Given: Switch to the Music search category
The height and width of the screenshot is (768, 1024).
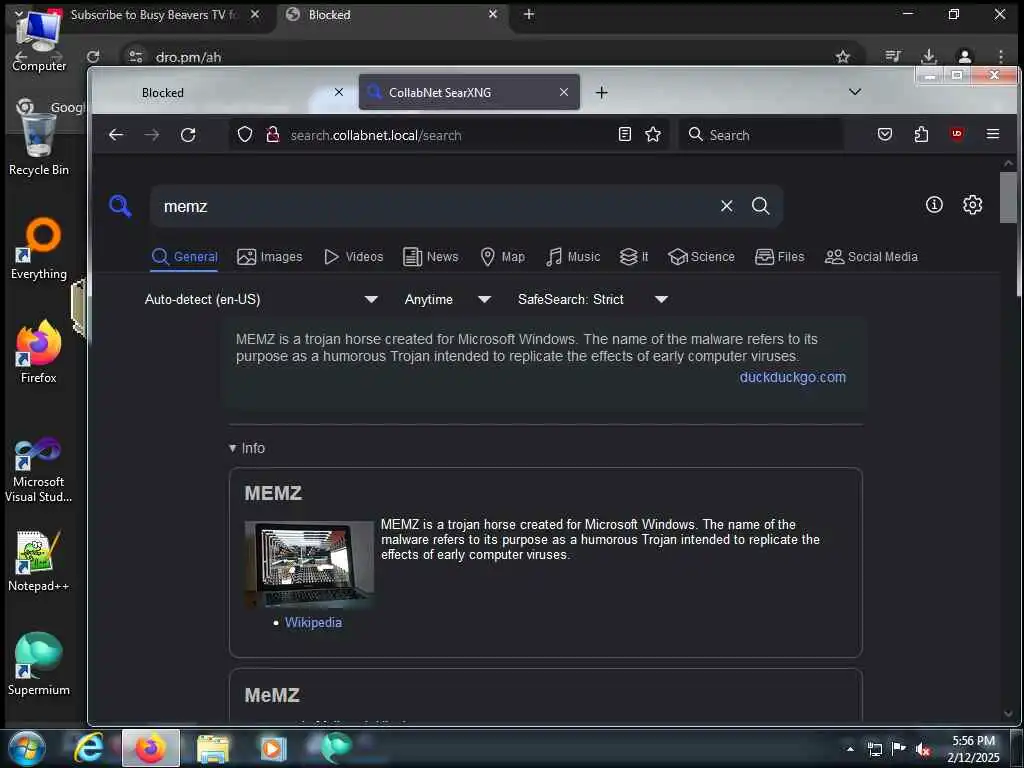Looking at the screenshot, I should click(573, 257).
